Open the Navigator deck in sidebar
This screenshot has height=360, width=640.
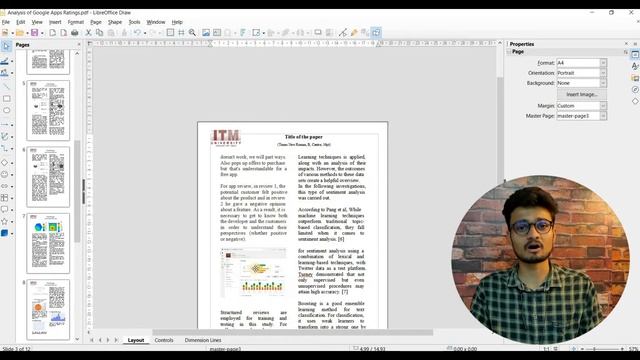click(635, 89)
